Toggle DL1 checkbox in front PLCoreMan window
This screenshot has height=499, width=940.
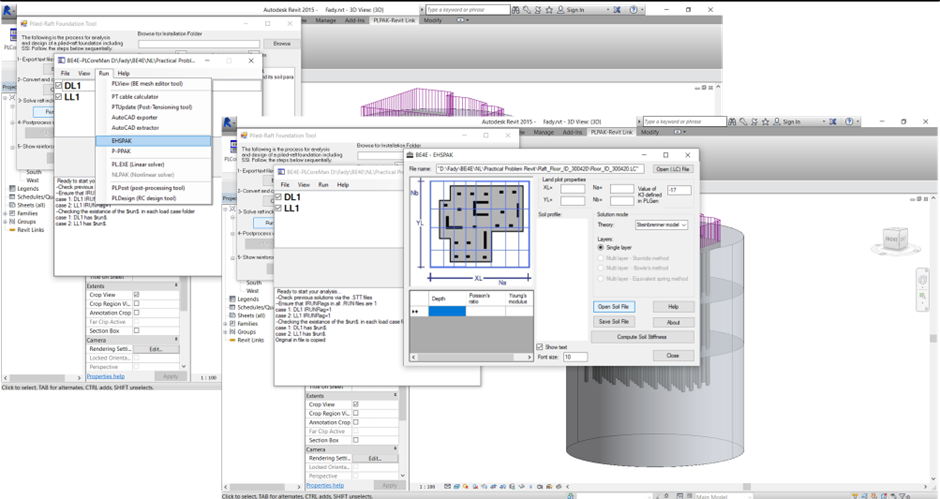(278, 197)
